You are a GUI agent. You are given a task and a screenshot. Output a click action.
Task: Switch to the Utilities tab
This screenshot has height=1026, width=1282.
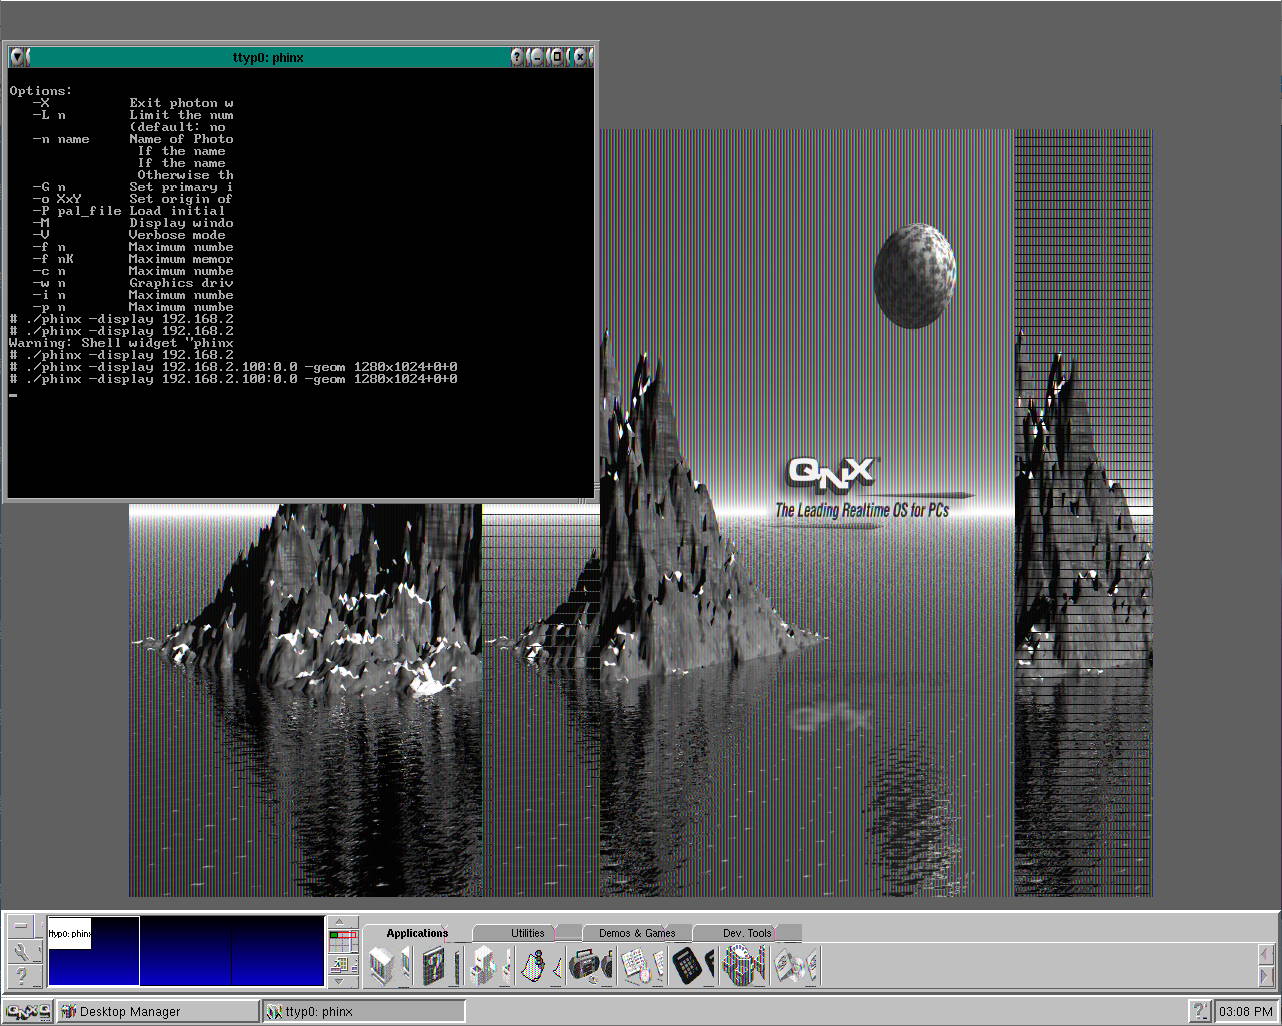pyautogui.click(x=527, y=933)
